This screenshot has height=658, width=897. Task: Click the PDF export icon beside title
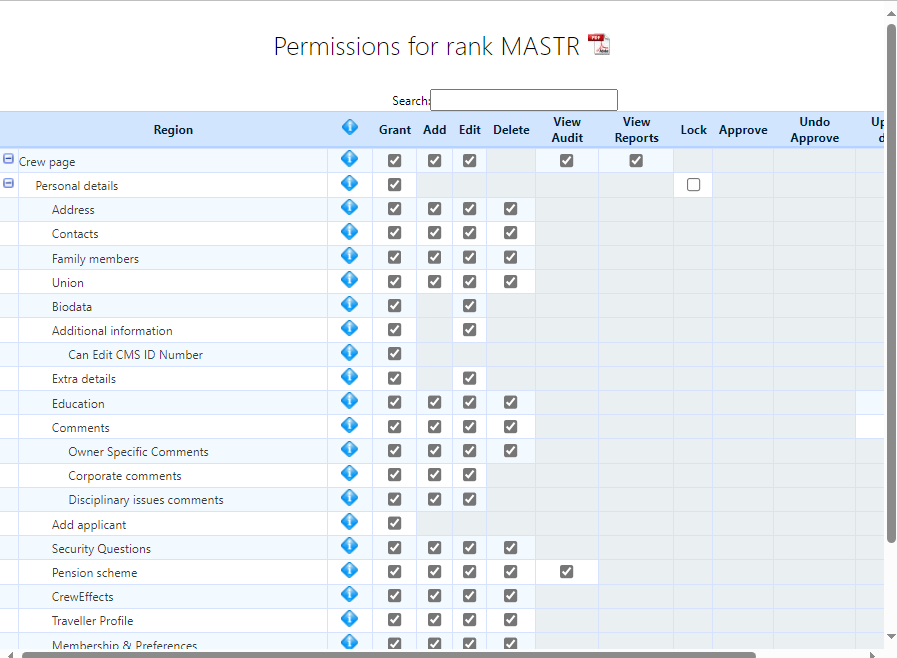point(599,45)
